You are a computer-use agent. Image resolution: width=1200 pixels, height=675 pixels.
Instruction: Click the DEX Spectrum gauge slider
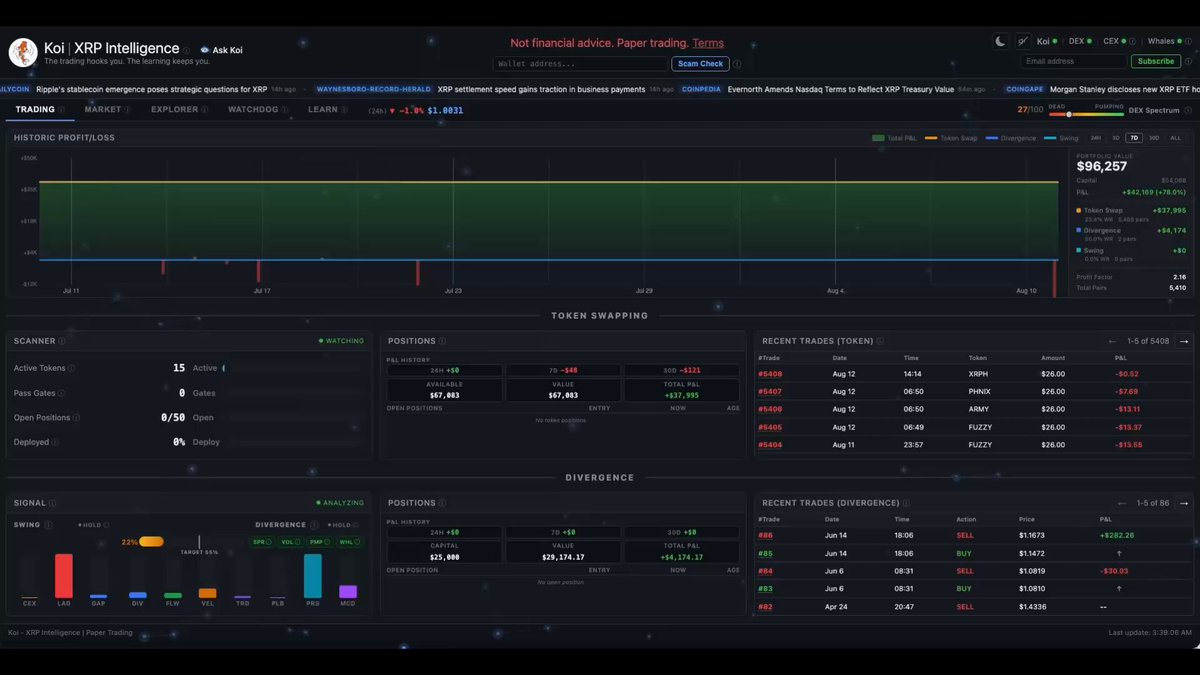1084,113
